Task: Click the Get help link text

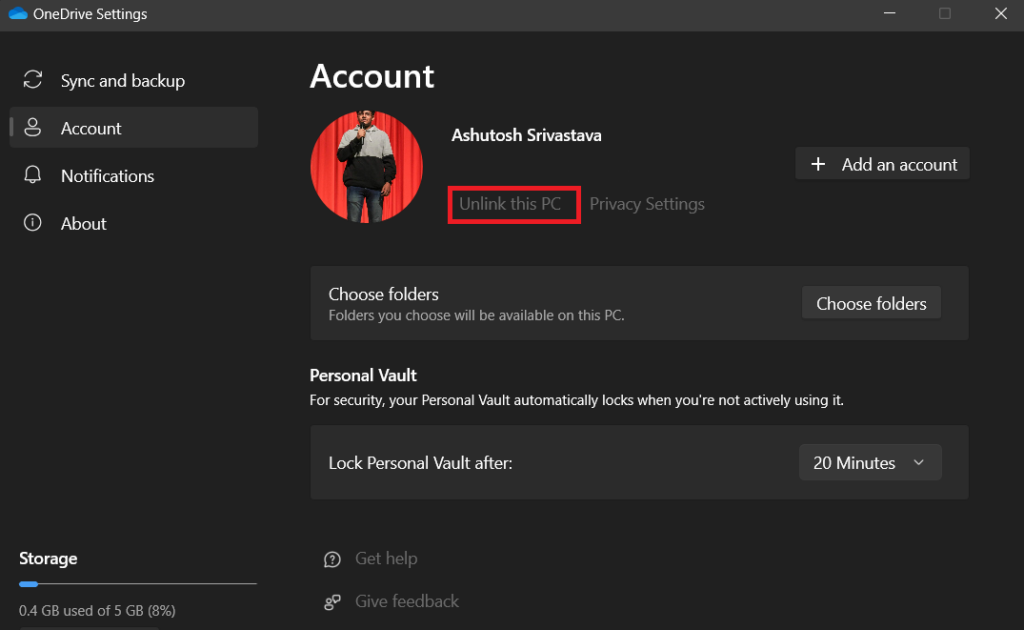Action: (386, 559)
